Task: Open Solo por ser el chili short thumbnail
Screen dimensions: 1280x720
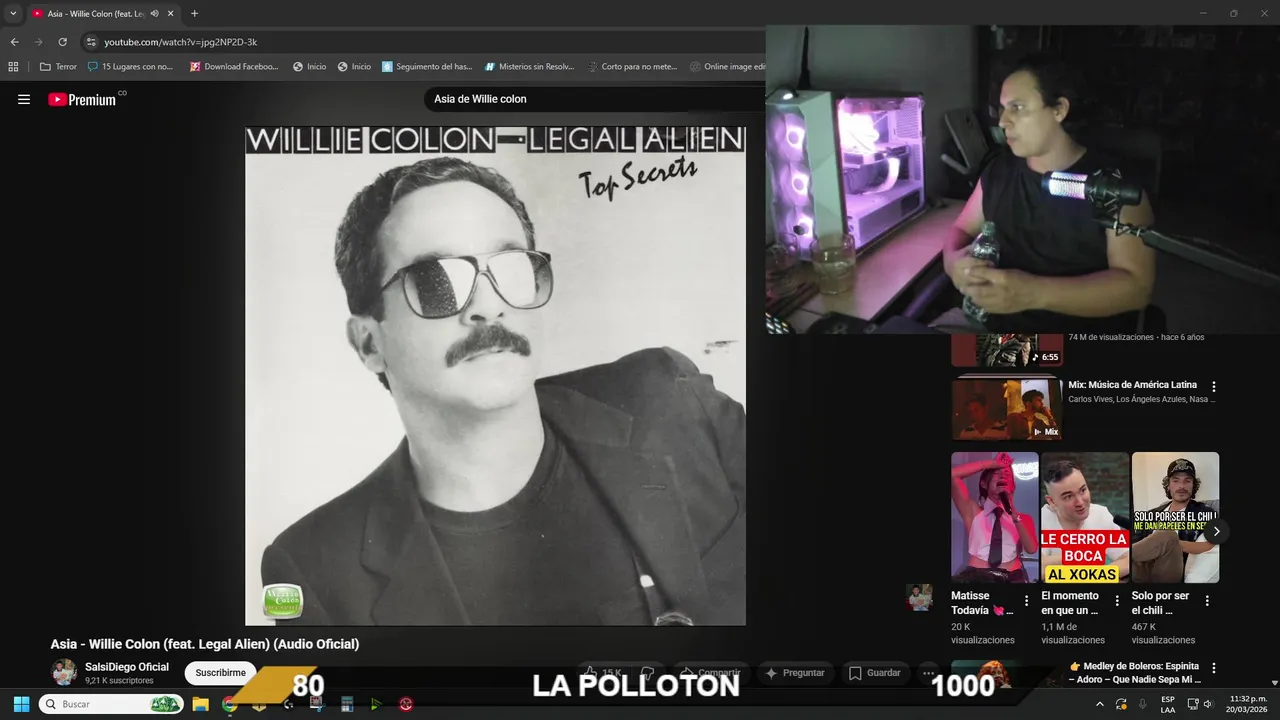Action: [1175, 517]
